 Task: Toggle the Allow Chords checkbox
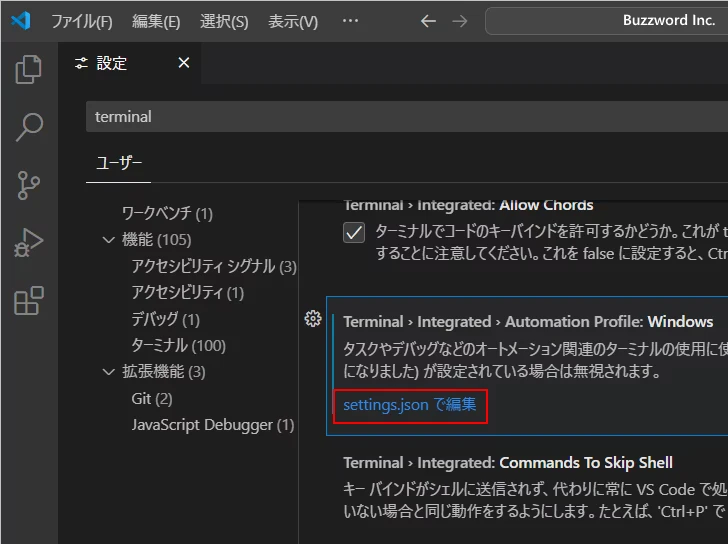[354, 233]
